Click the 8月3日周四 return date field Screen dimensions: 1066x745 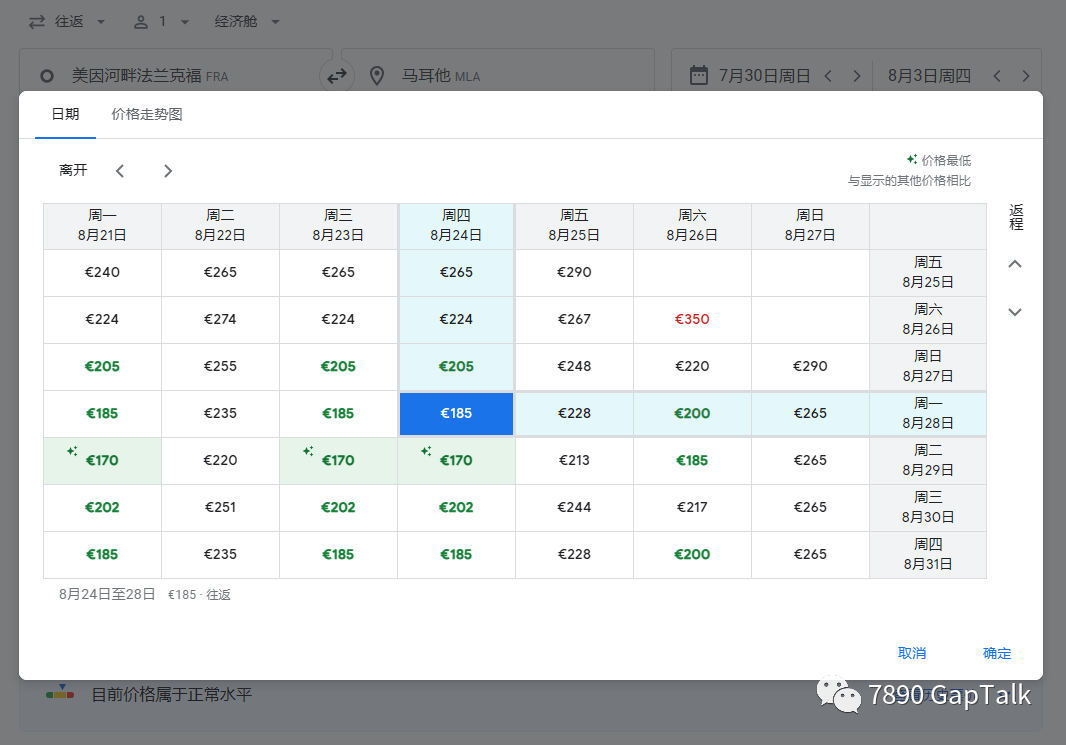(x=929, y=76)
